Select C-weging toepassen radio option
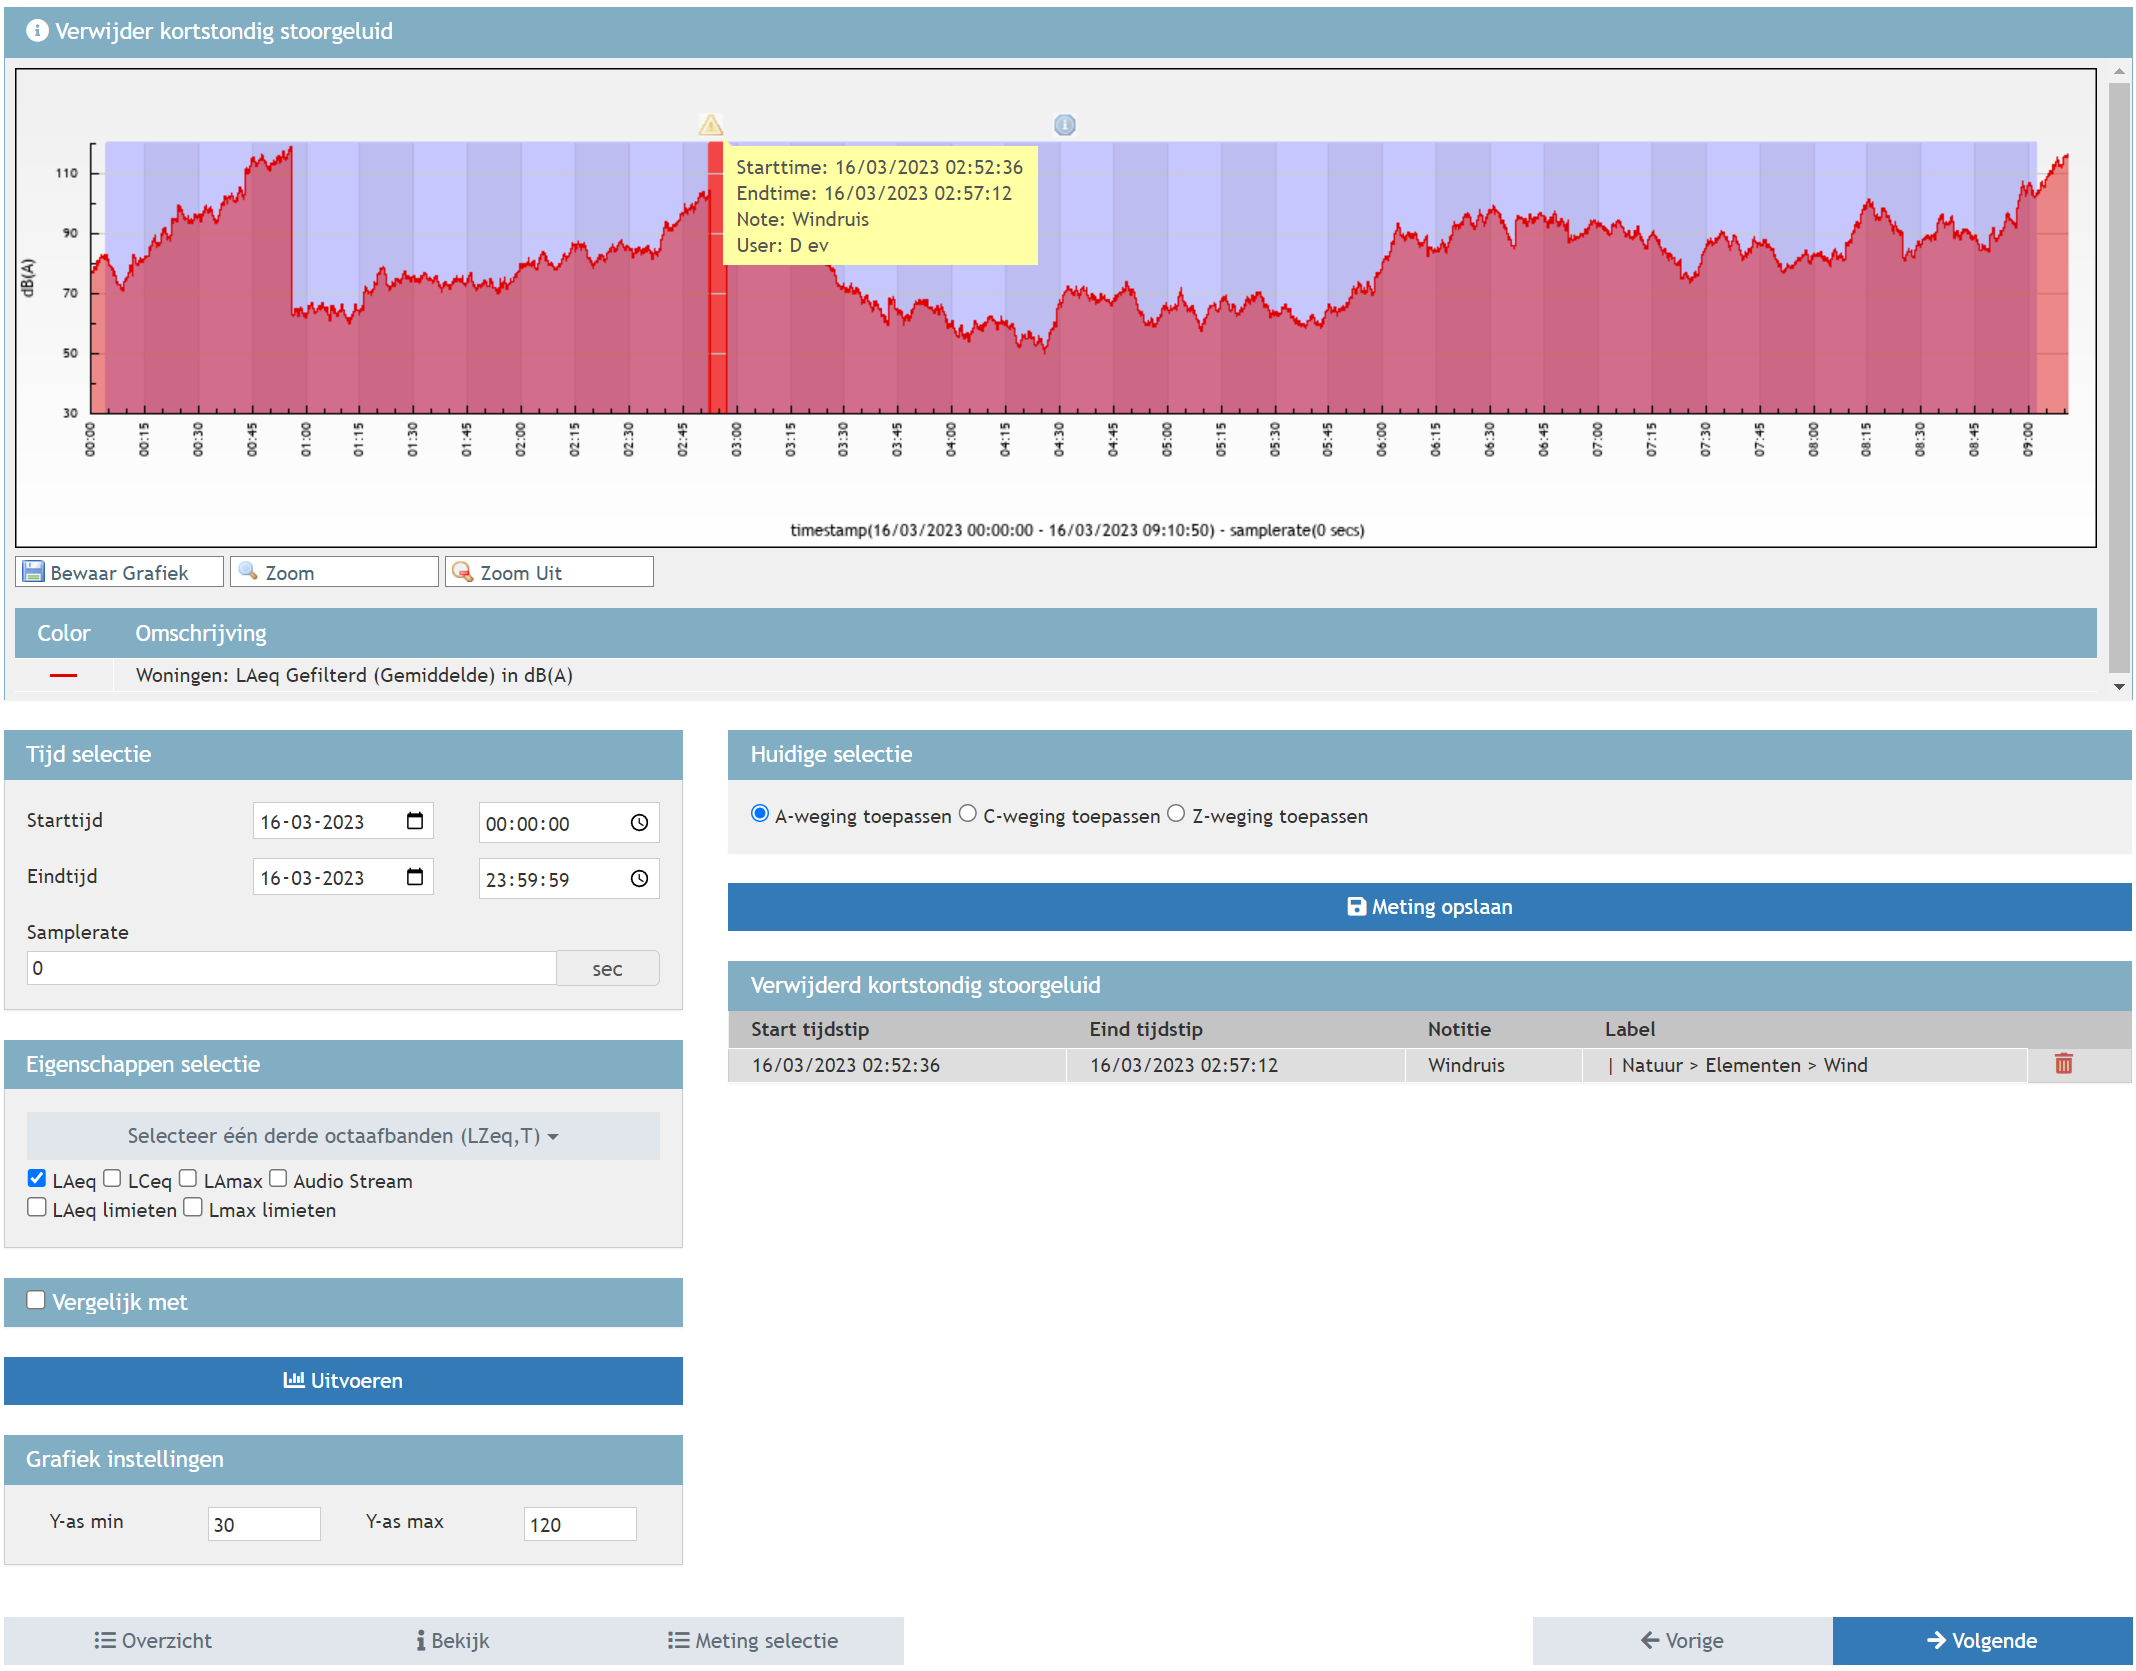 (967, 814)
